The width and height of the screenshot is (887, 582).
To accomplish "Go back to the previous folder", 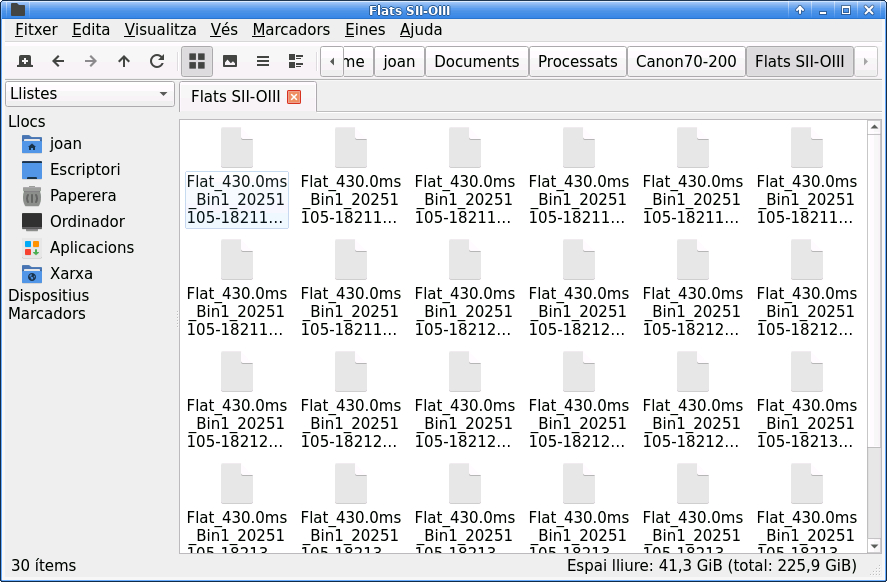I will [x=58, y=61].
